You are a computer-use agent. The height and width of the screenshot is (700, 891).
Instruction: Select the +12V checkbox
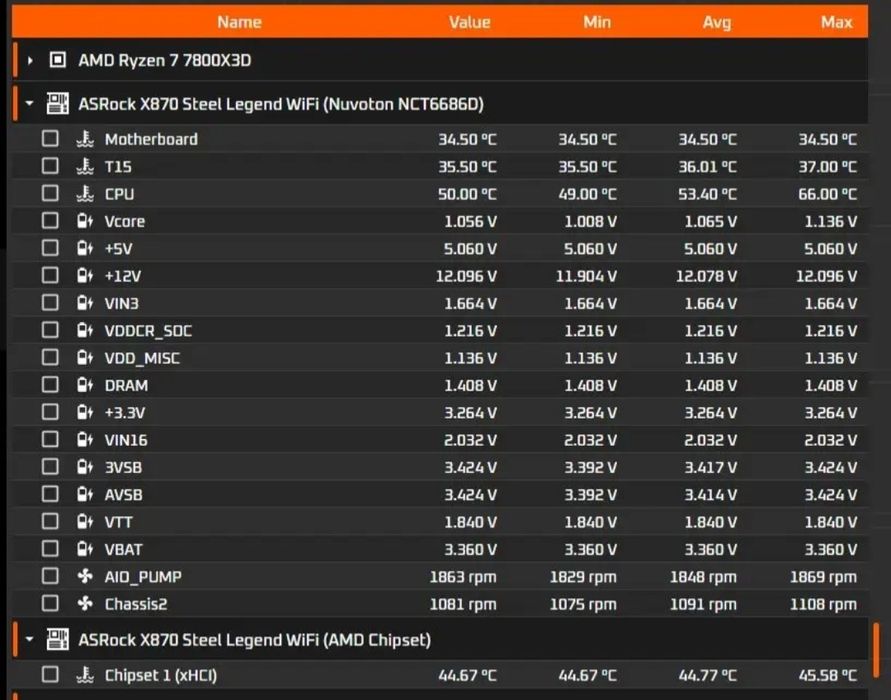coord(50,275)
